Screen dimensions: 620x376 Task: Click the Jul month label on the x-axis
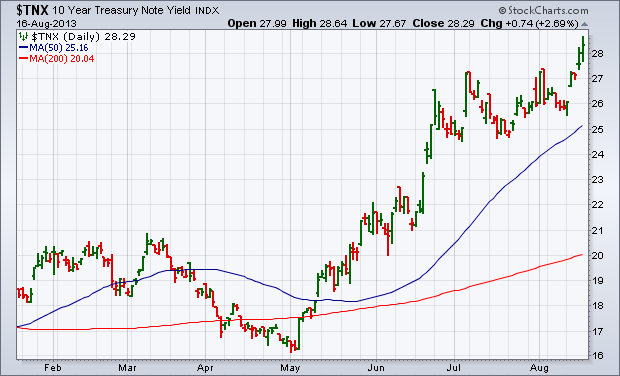coord(454,368)
